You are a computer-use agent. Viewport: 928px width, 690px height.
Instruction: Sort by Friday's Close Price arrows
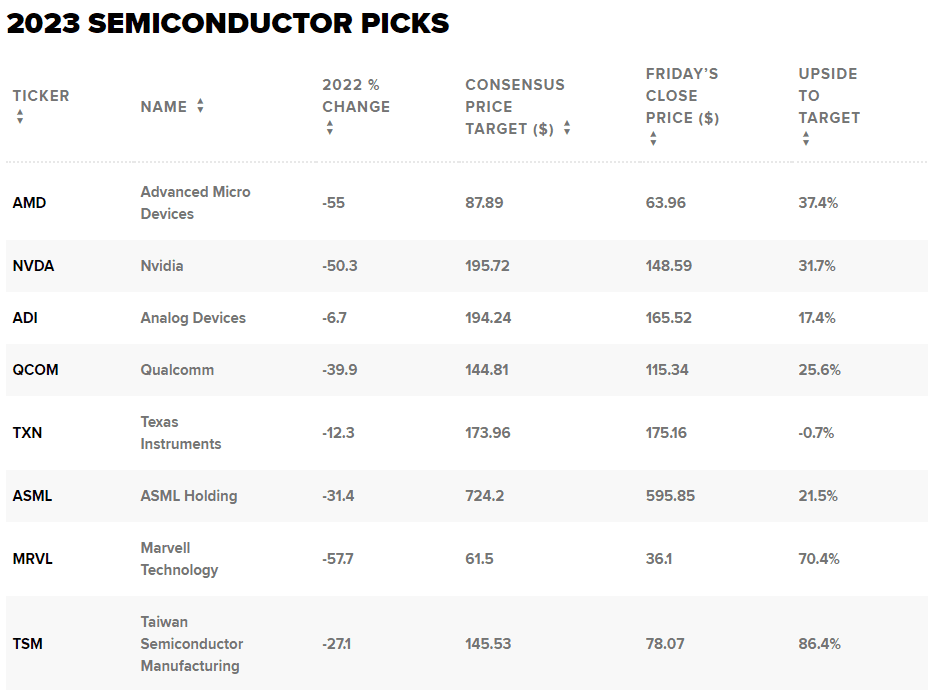click(x=653, y=139)
